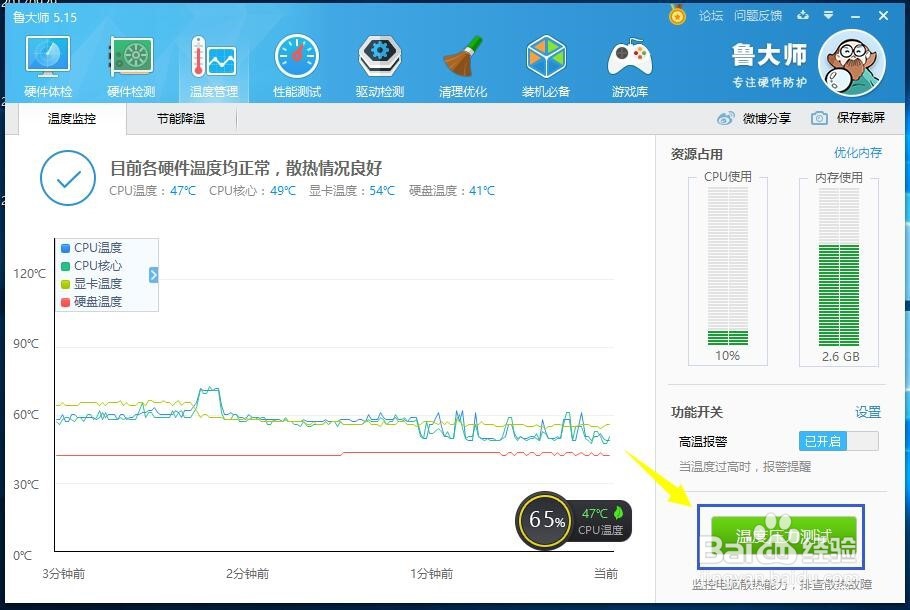The height and width of the screenshot is (610, 910).
Task: Click 优化内存 optimize memory link
Action: point(858,153)
